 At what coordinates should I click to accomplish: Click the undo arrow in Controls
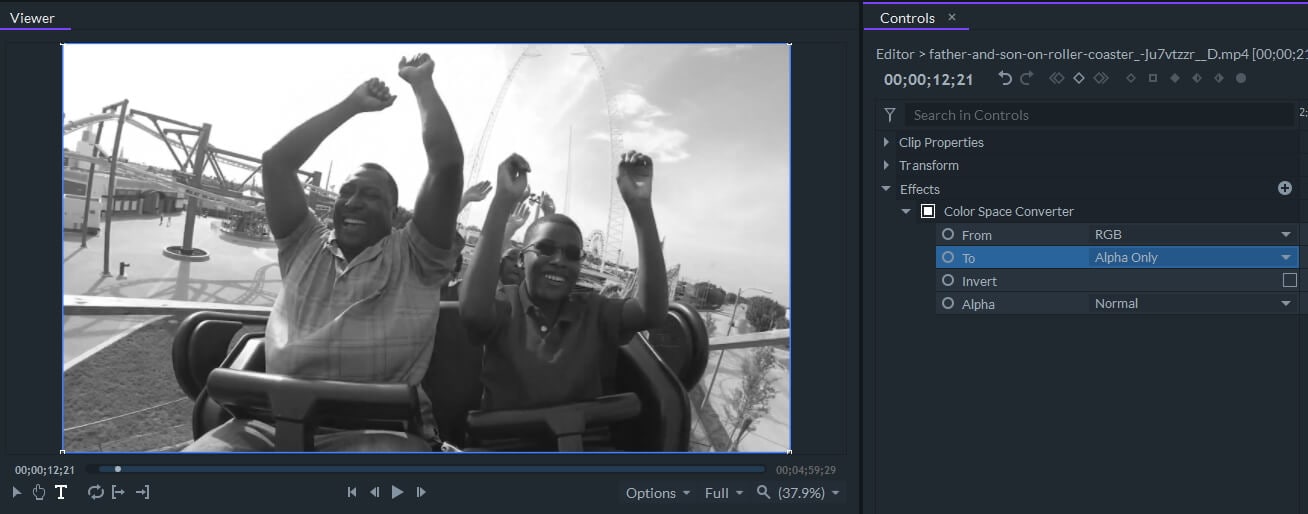1005,78
